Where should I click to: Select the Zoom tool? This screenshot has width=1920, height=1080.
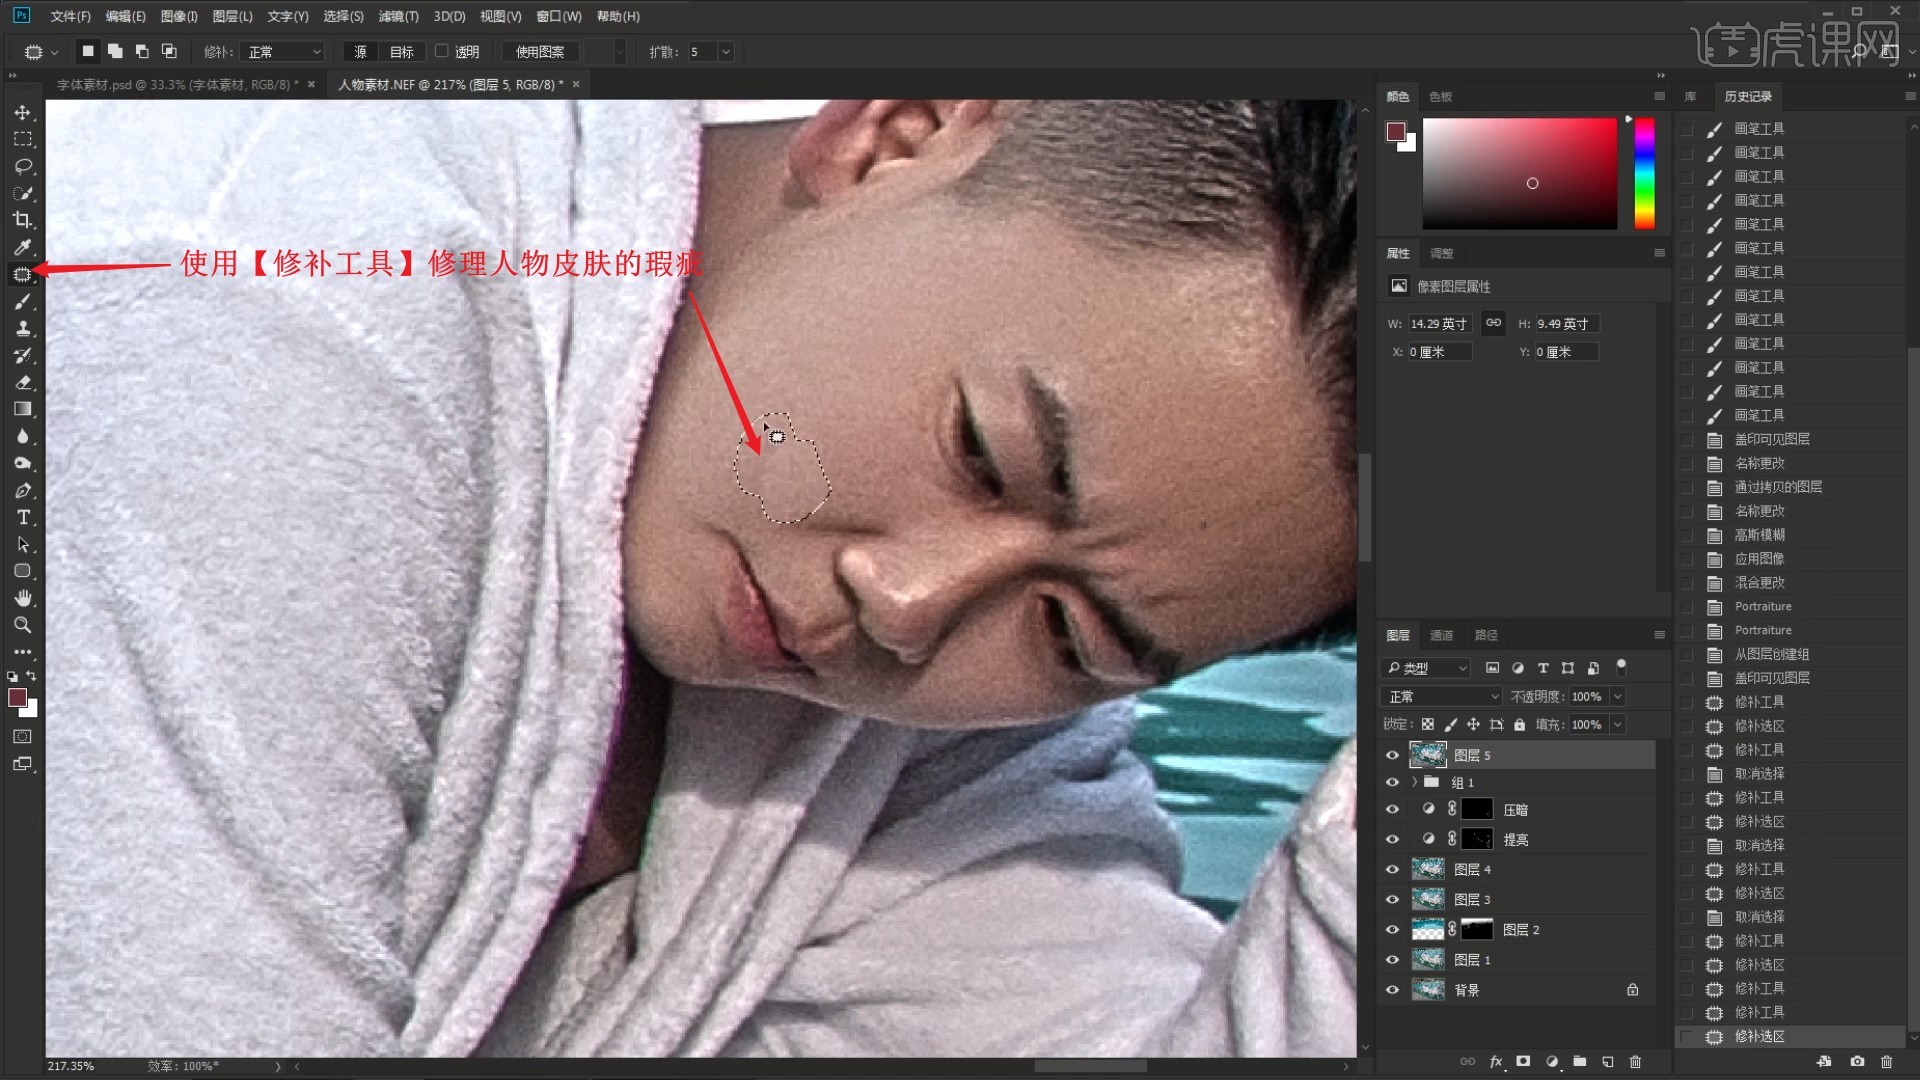(22, 625)
